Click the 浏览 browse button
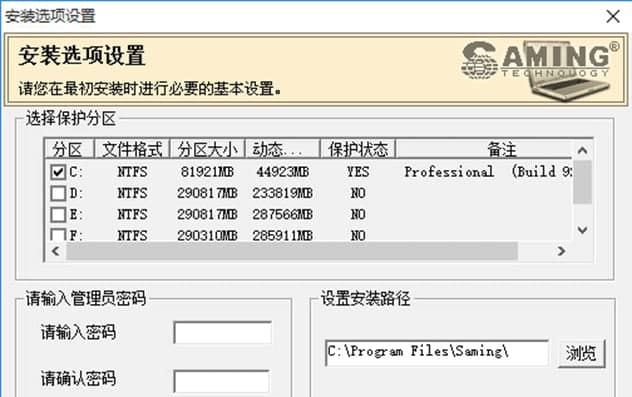The image size is (632, 397). coord(581,353)
